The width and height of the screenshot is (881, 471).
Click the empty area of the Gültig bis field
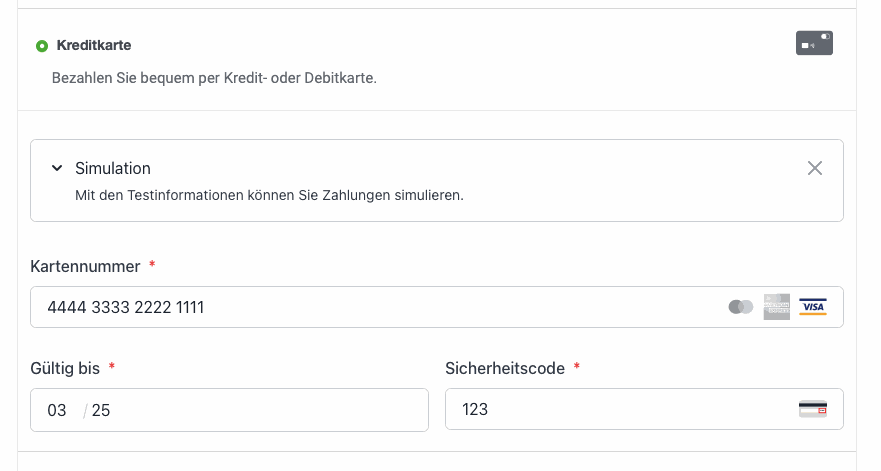[270, 410]
